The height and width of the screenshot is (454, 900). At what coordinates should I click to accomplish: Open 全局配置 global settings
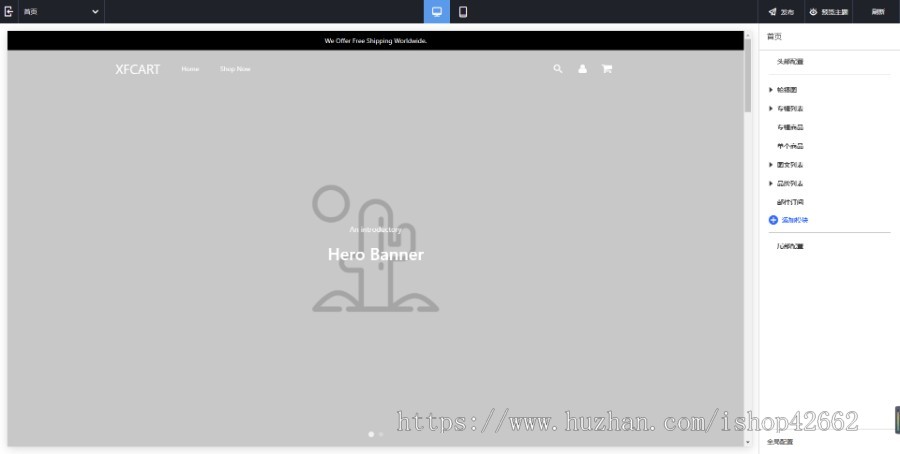pos(780,442)
